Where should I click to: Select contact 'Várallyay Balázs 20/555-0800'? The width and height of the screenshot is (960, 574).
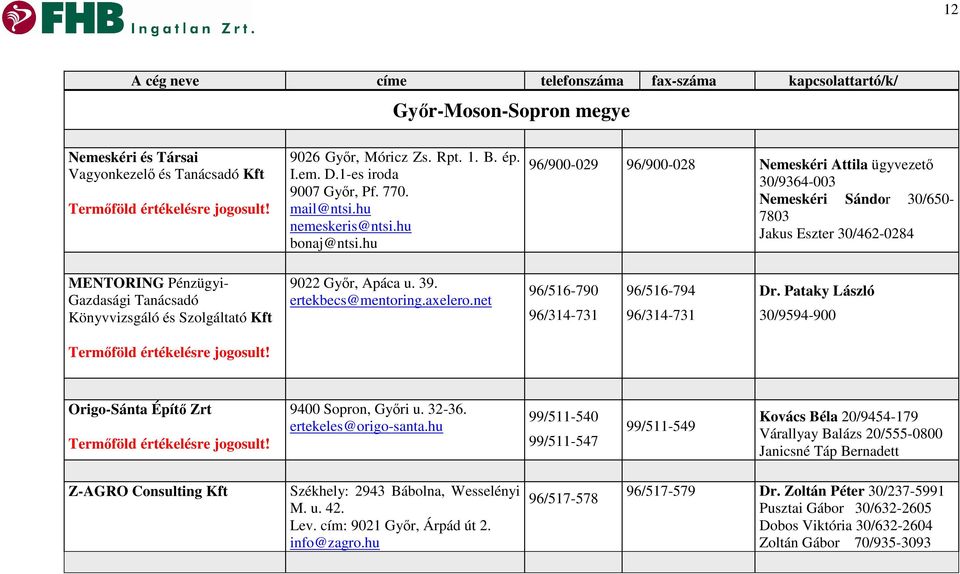[850, 434]
